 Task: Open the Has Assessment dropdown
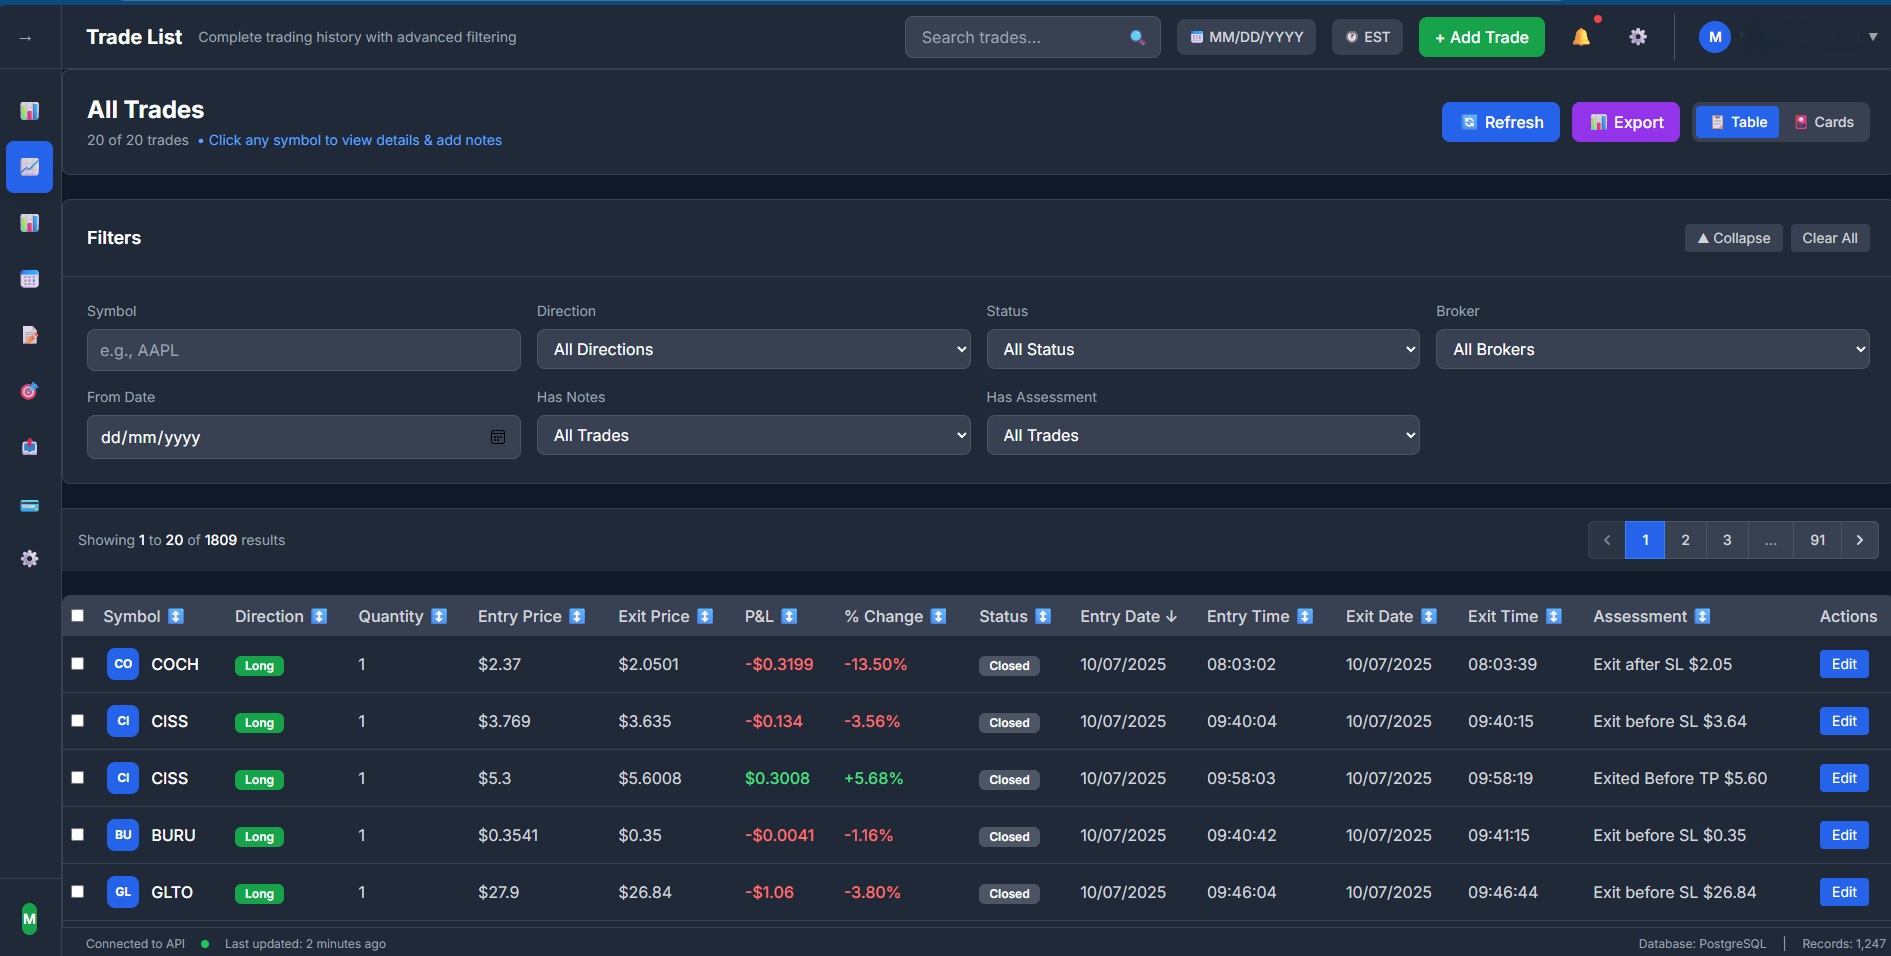pos(1203,435)
